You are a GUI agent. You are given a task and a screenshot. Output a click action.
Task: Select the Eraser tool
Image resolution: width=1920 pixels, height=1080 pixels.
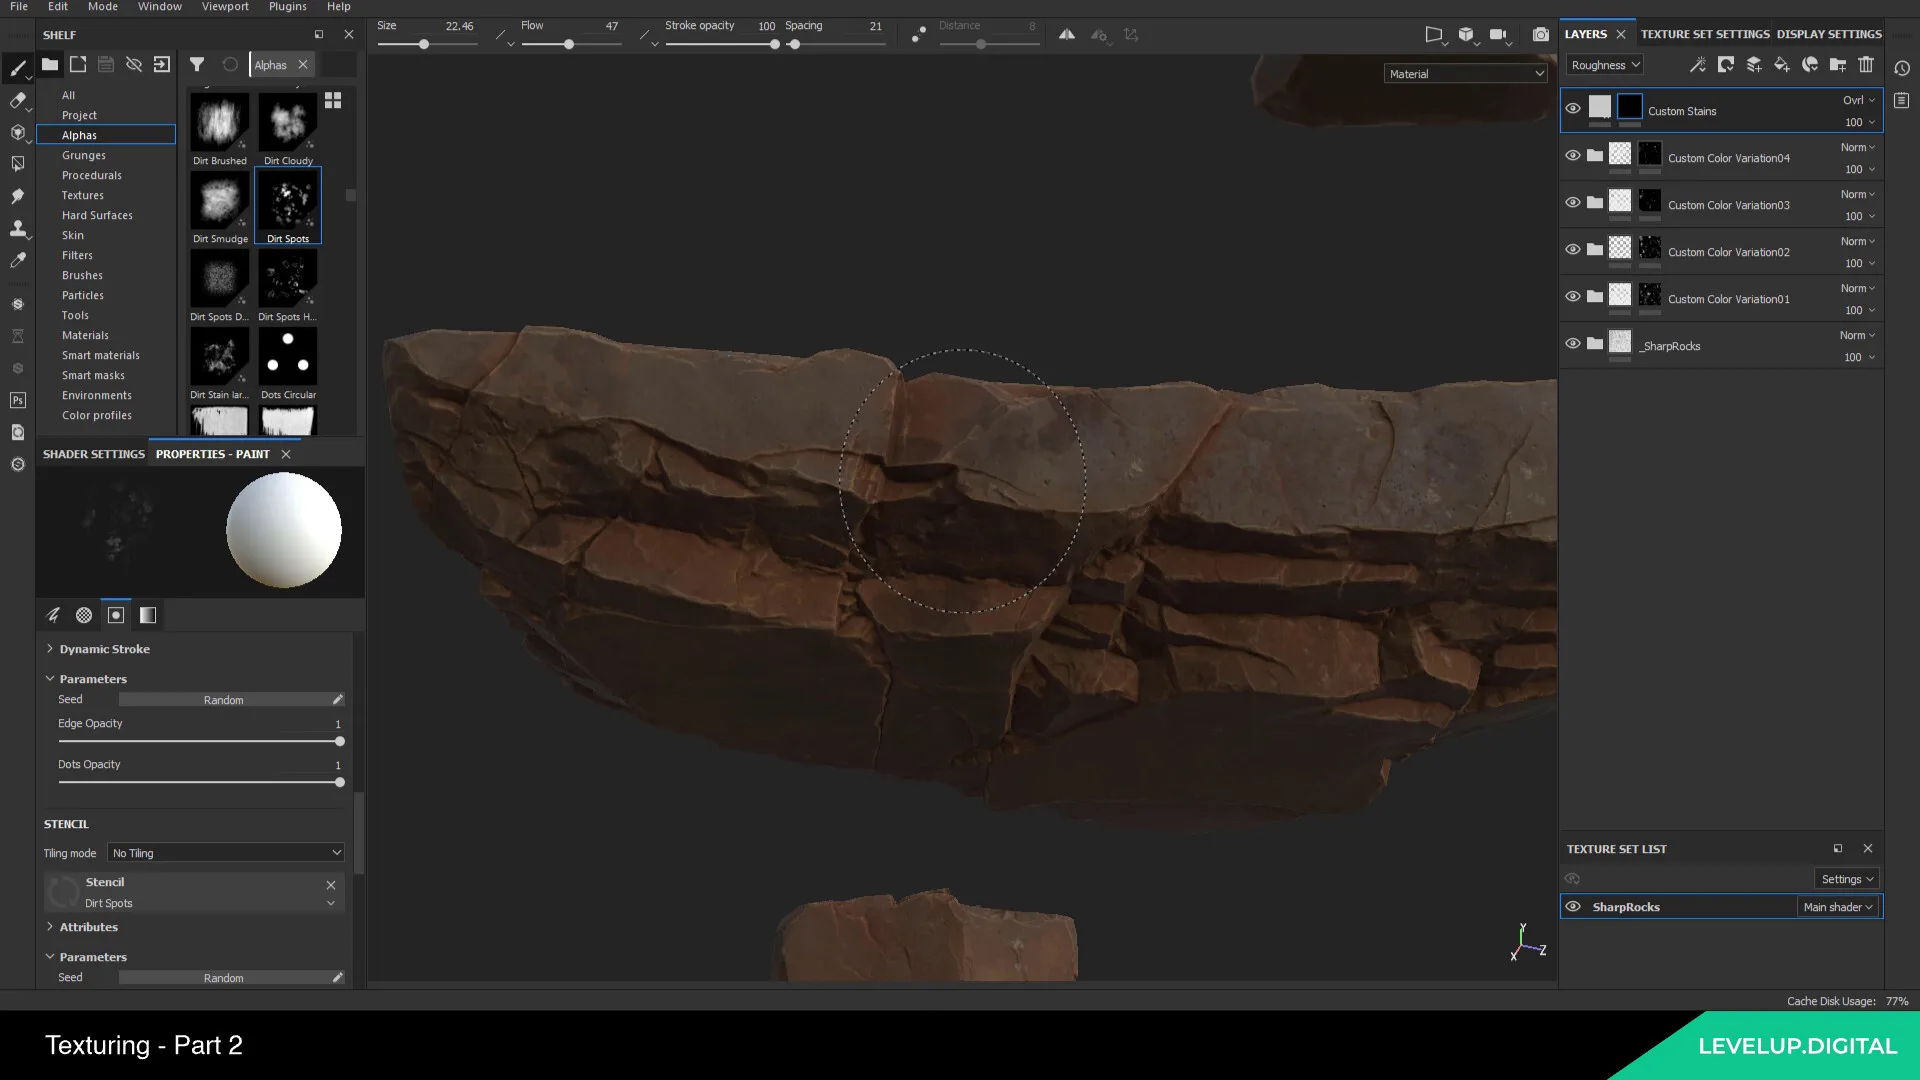(18, 100)
